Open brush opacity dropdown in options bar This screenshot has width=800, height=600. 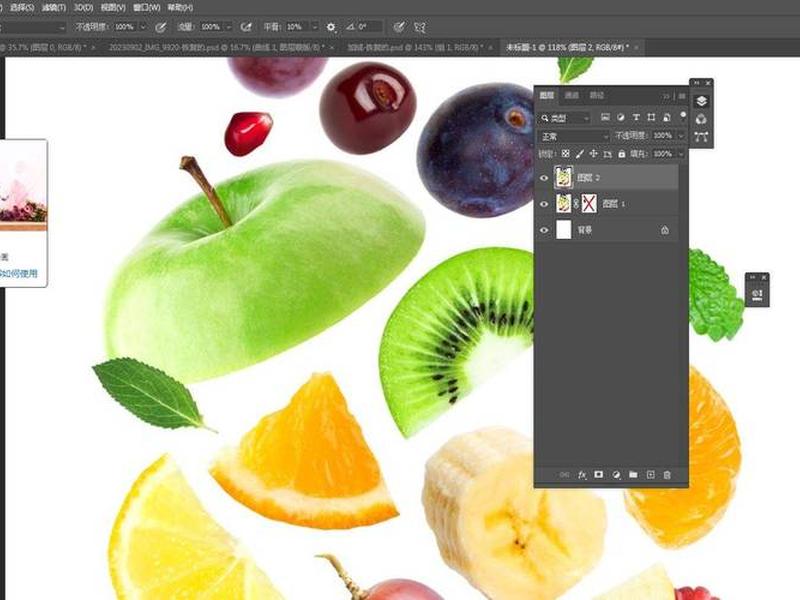pos(143,27)
